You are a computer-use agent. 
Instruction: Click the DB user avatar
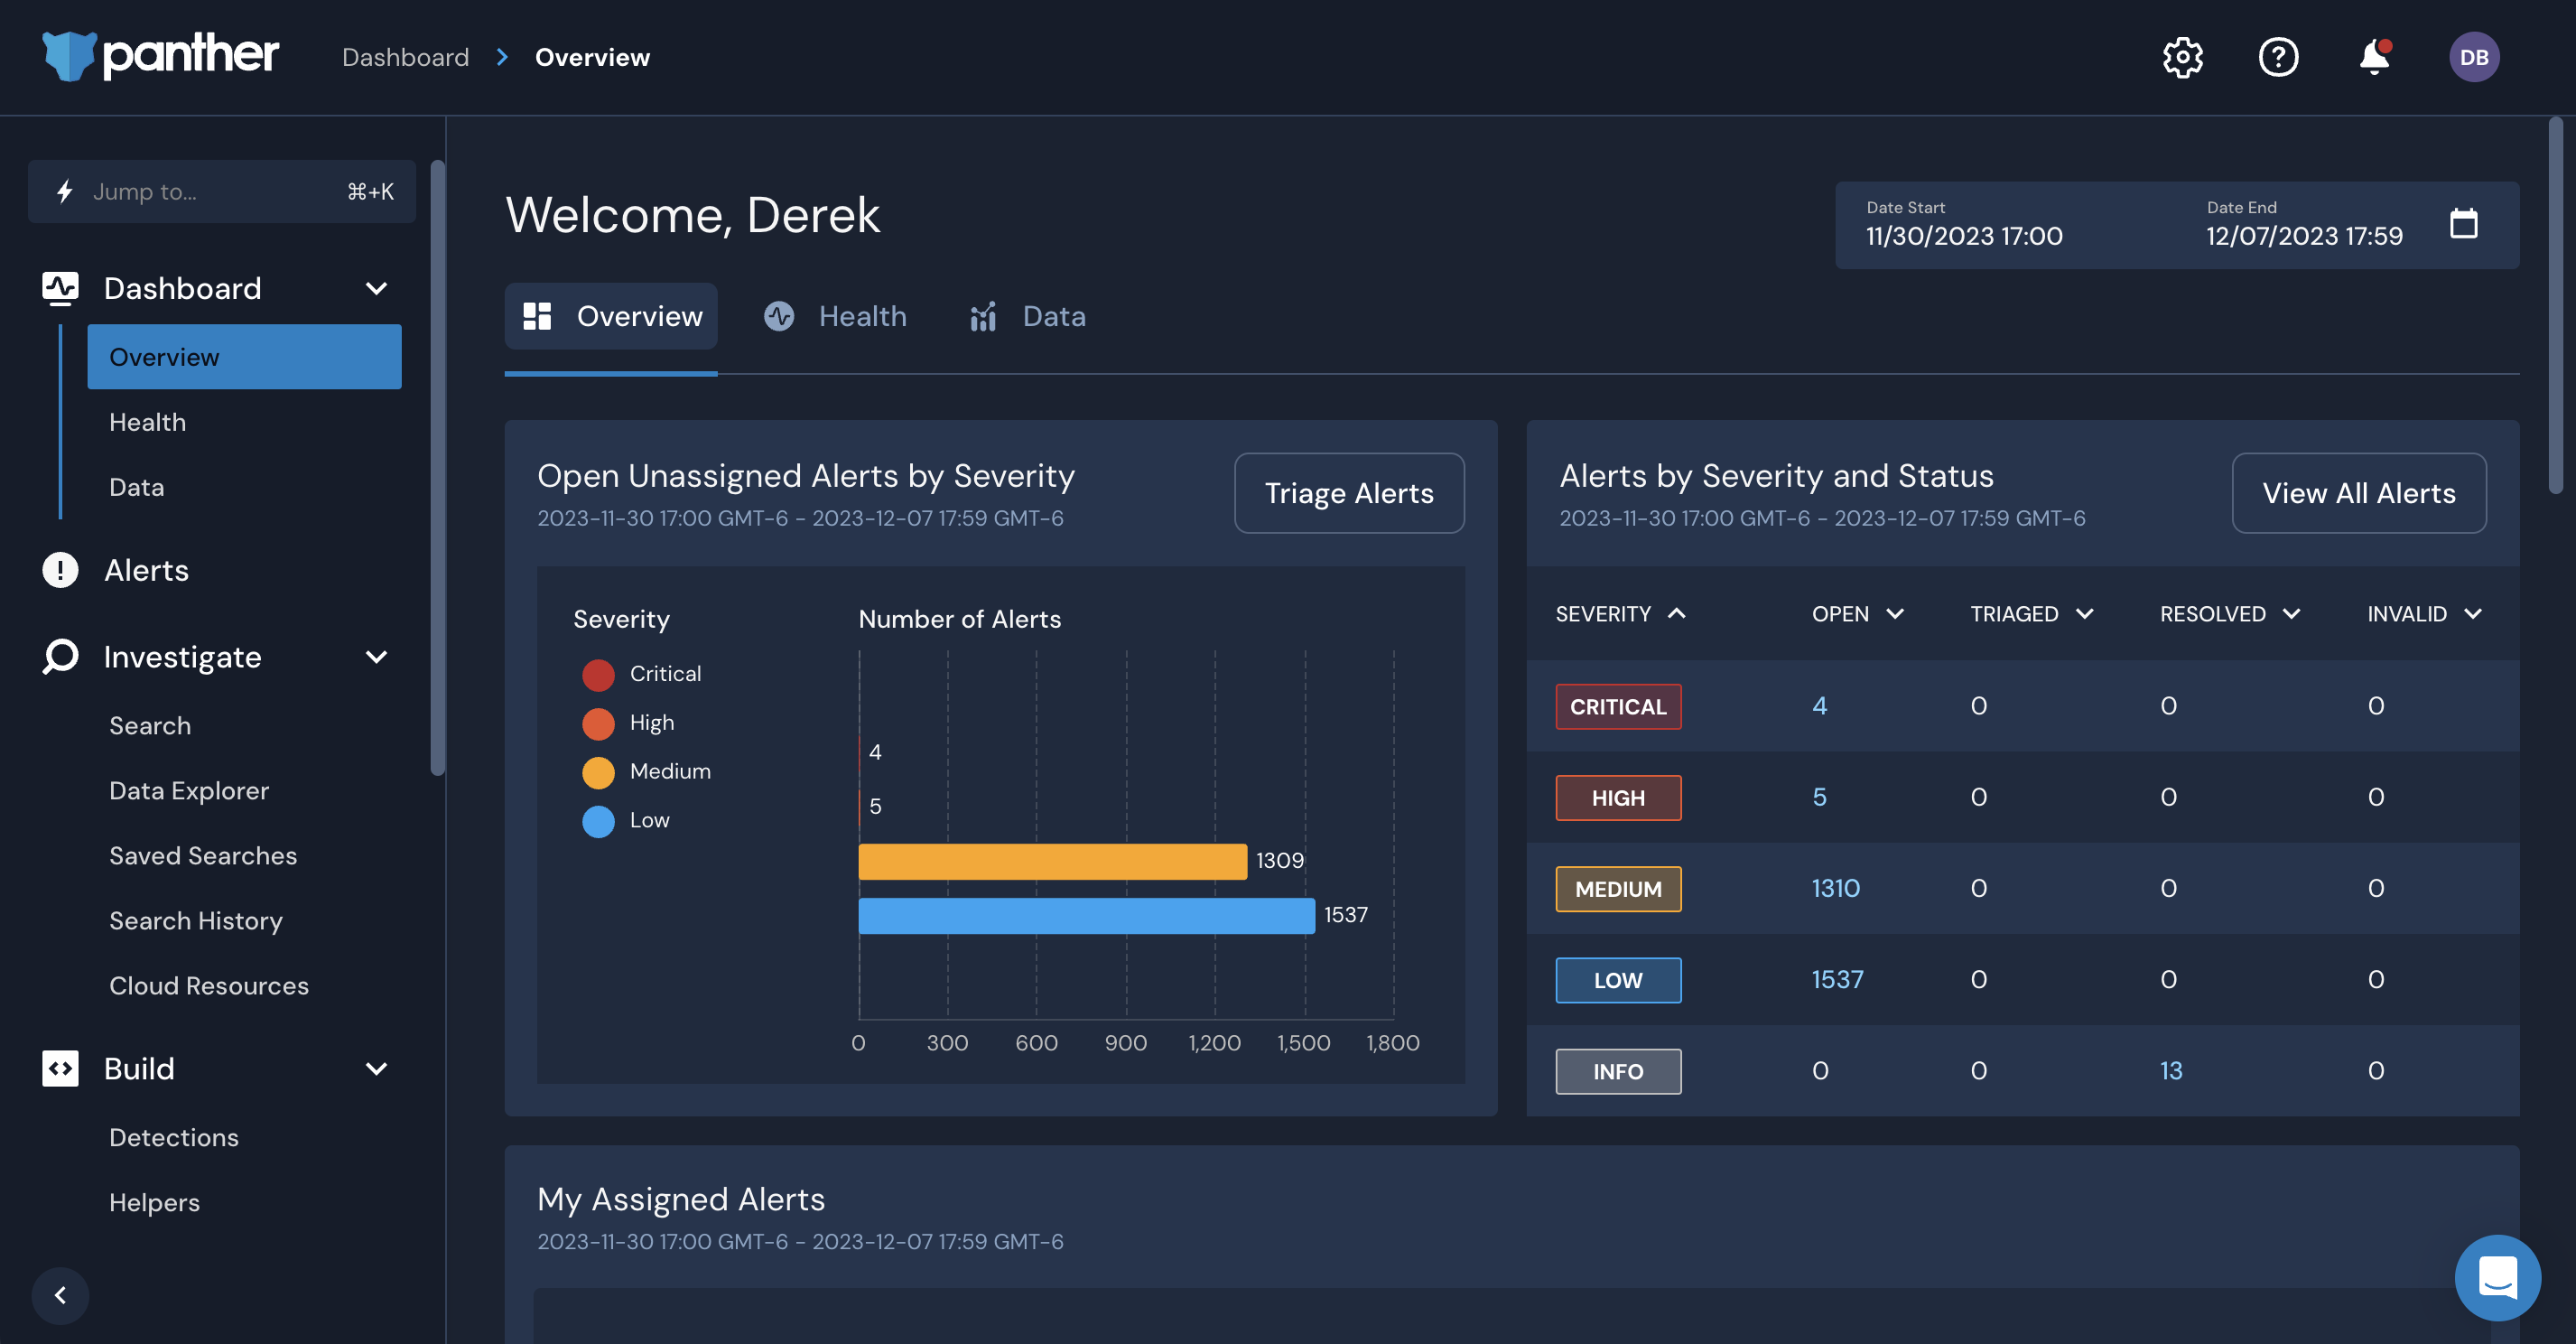click(2473, 57)
